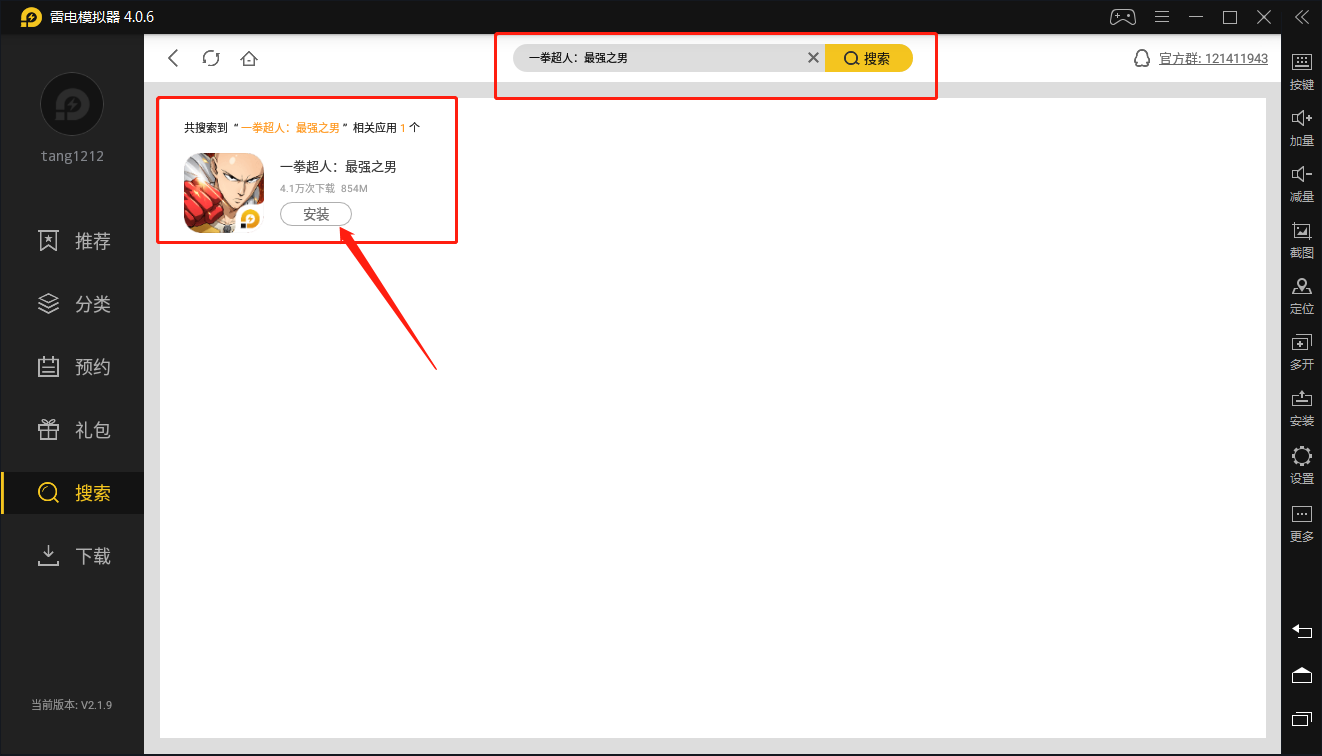Open the 礼包 gift packs section
1322x756 pixels.
(72, 429)
